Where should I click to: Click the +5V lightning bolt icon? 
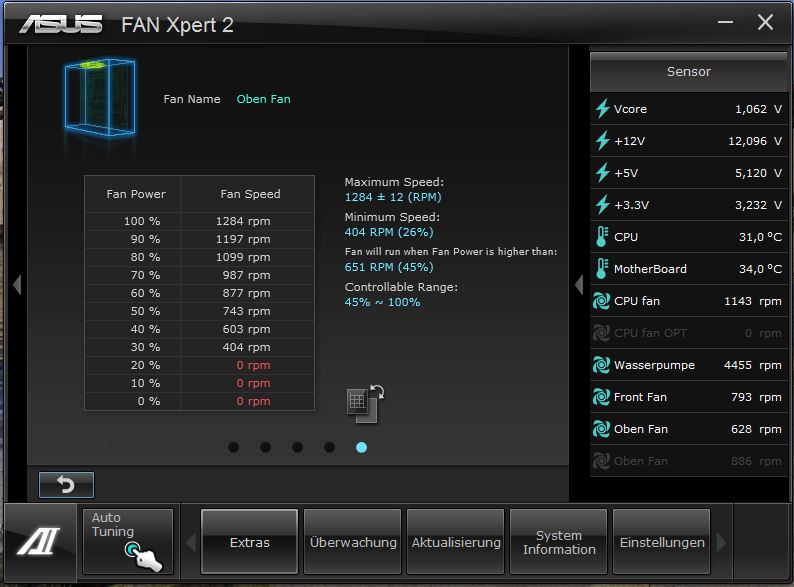point(602,173)
